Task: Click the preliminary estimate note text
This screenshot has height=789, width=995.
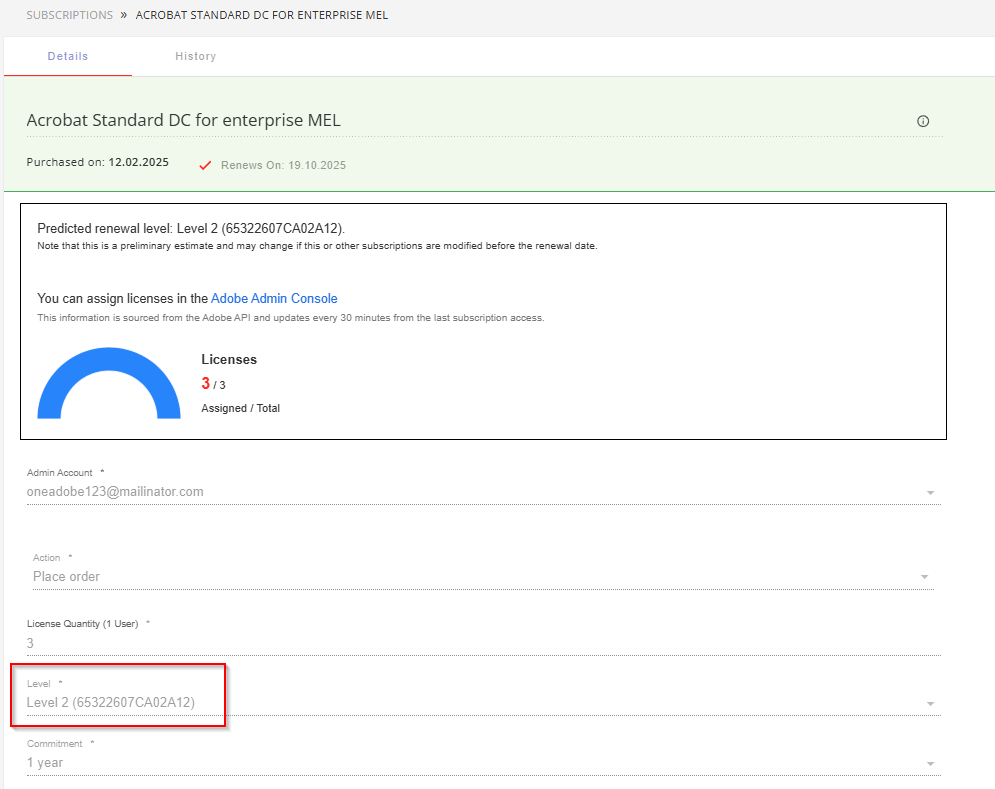Action: [x=317, y=246]
